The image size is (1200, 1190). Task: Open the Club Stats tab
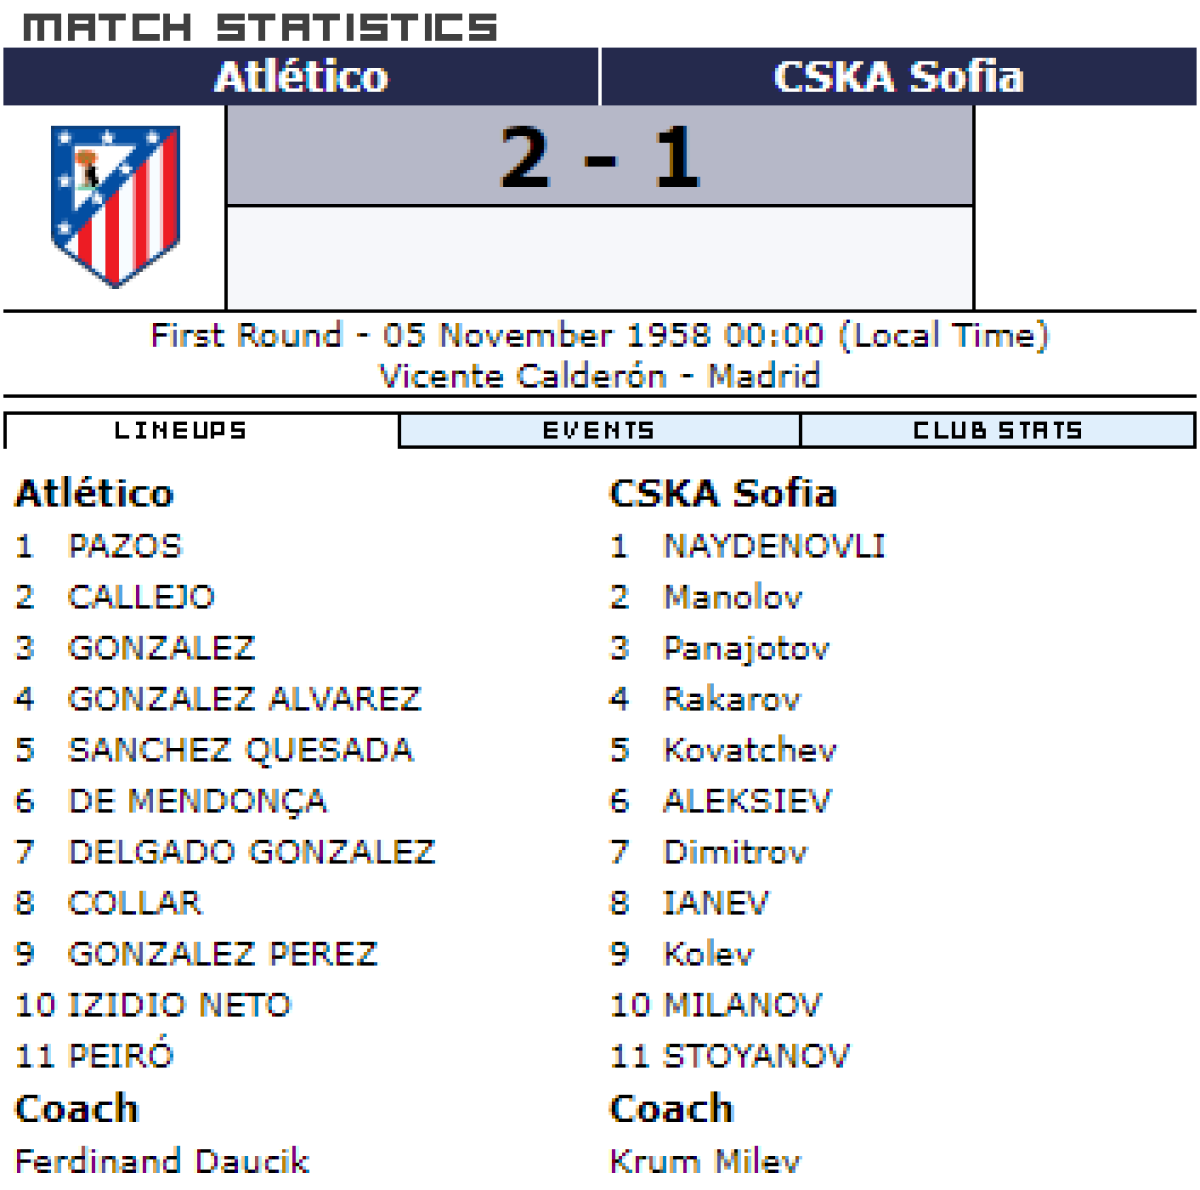pyautogui.click(x=997, y=431)
